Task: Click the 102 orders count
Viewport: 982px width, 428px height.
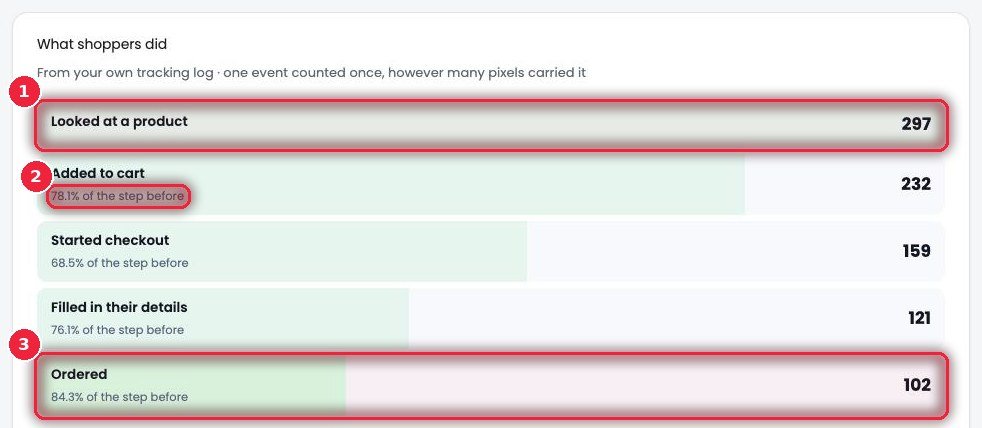Action: (917, 385)
